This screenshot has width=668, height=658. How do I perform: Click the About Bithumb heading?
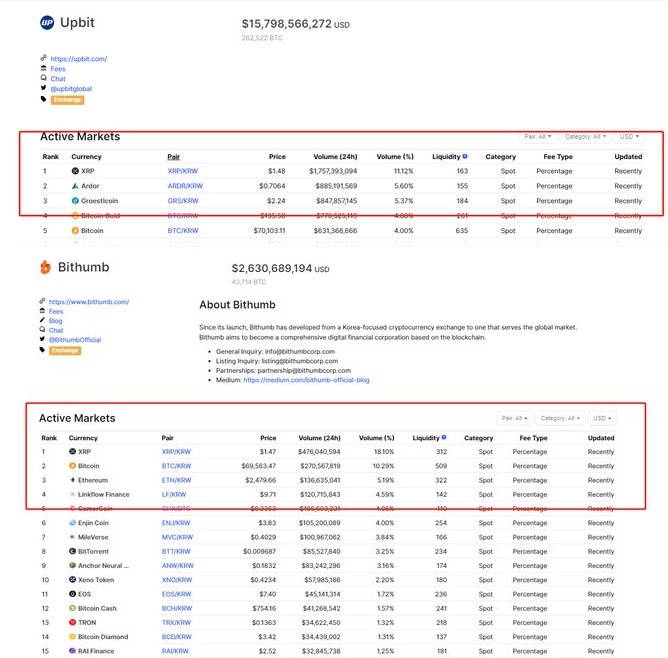coord(237,305)
